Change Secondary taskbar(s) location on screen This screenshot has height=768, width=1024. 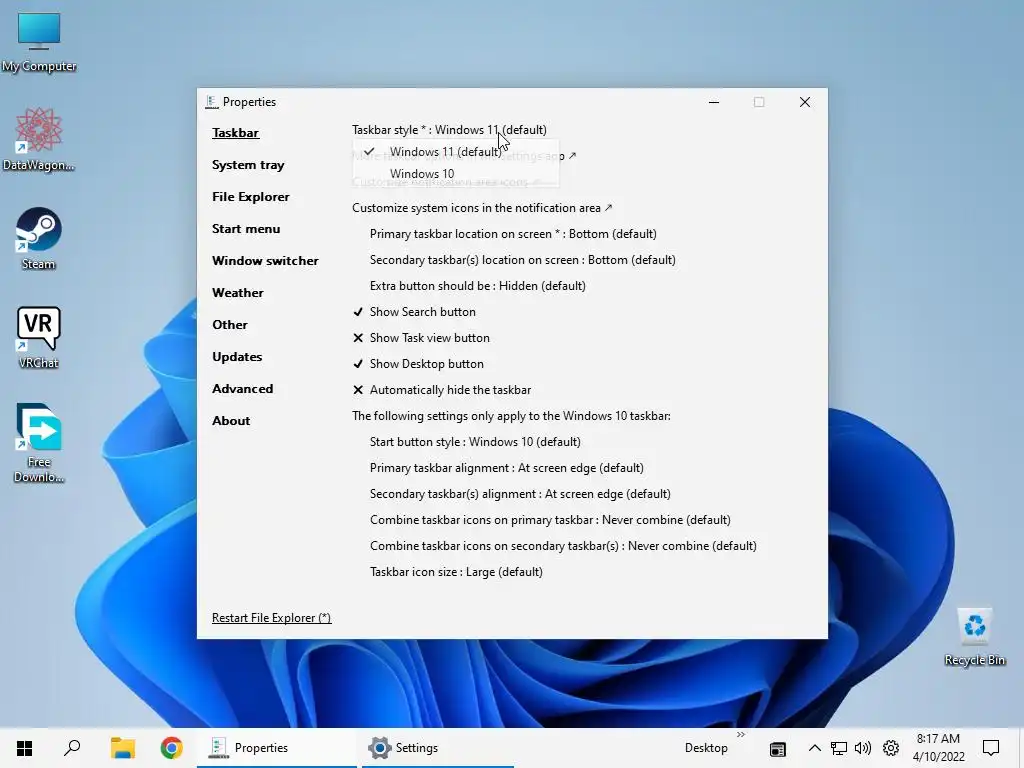tap(522, 260)
